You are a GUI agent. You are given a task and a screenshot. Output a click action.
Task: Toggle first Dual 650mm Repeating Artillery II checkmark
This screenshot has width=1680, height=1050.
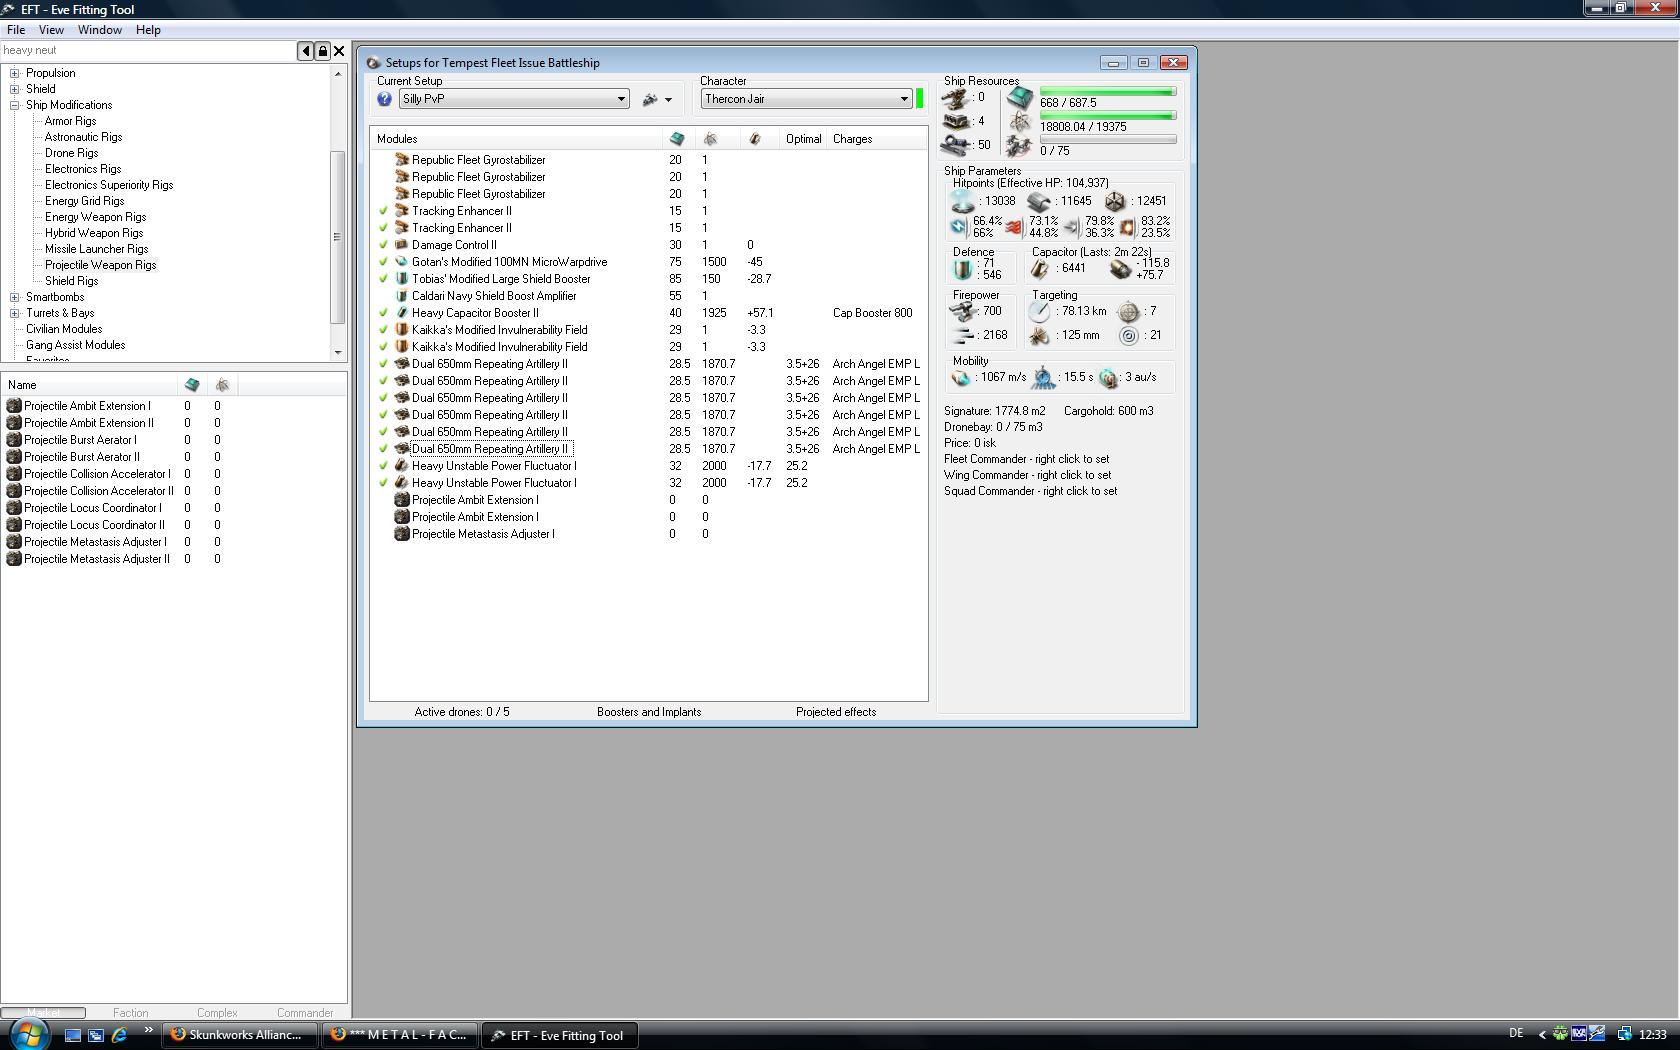(x=383, y=364)
